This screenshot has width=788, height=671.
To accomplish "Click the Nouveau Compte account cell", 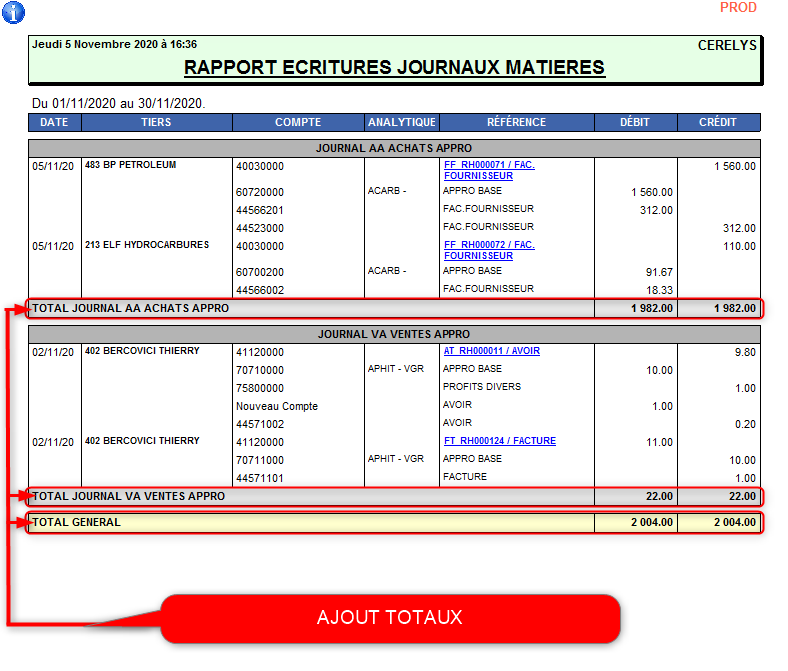I will [277, 406].
